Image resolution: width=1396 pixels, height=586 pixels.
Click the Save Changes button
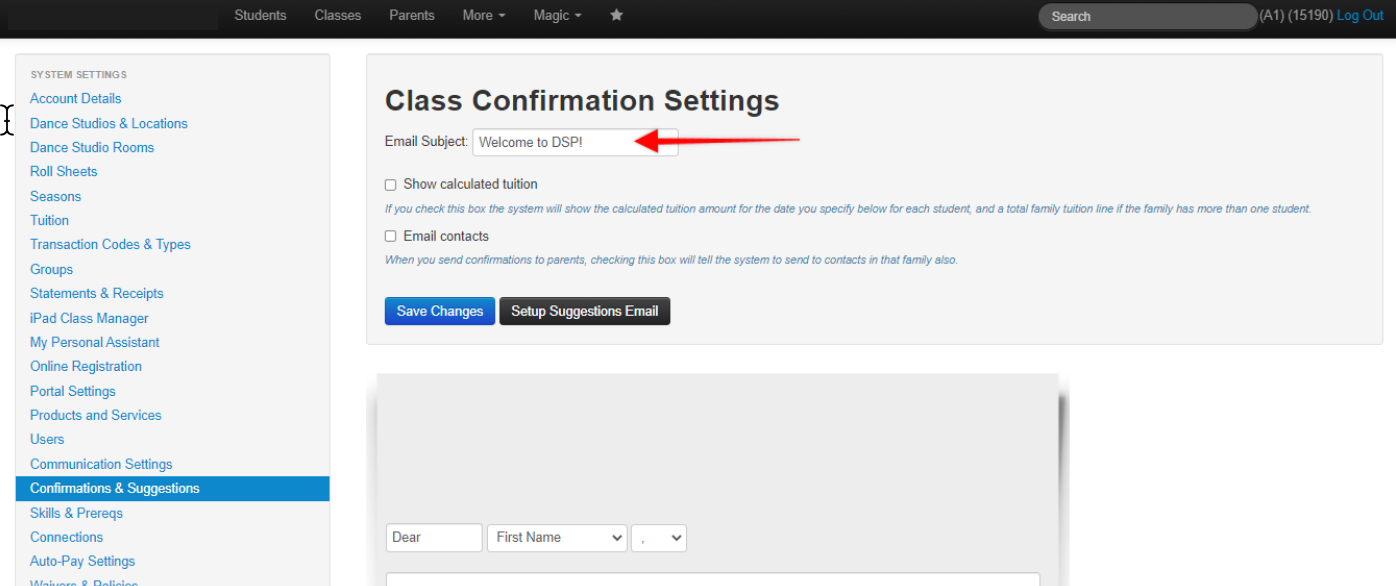click(440, 311)
